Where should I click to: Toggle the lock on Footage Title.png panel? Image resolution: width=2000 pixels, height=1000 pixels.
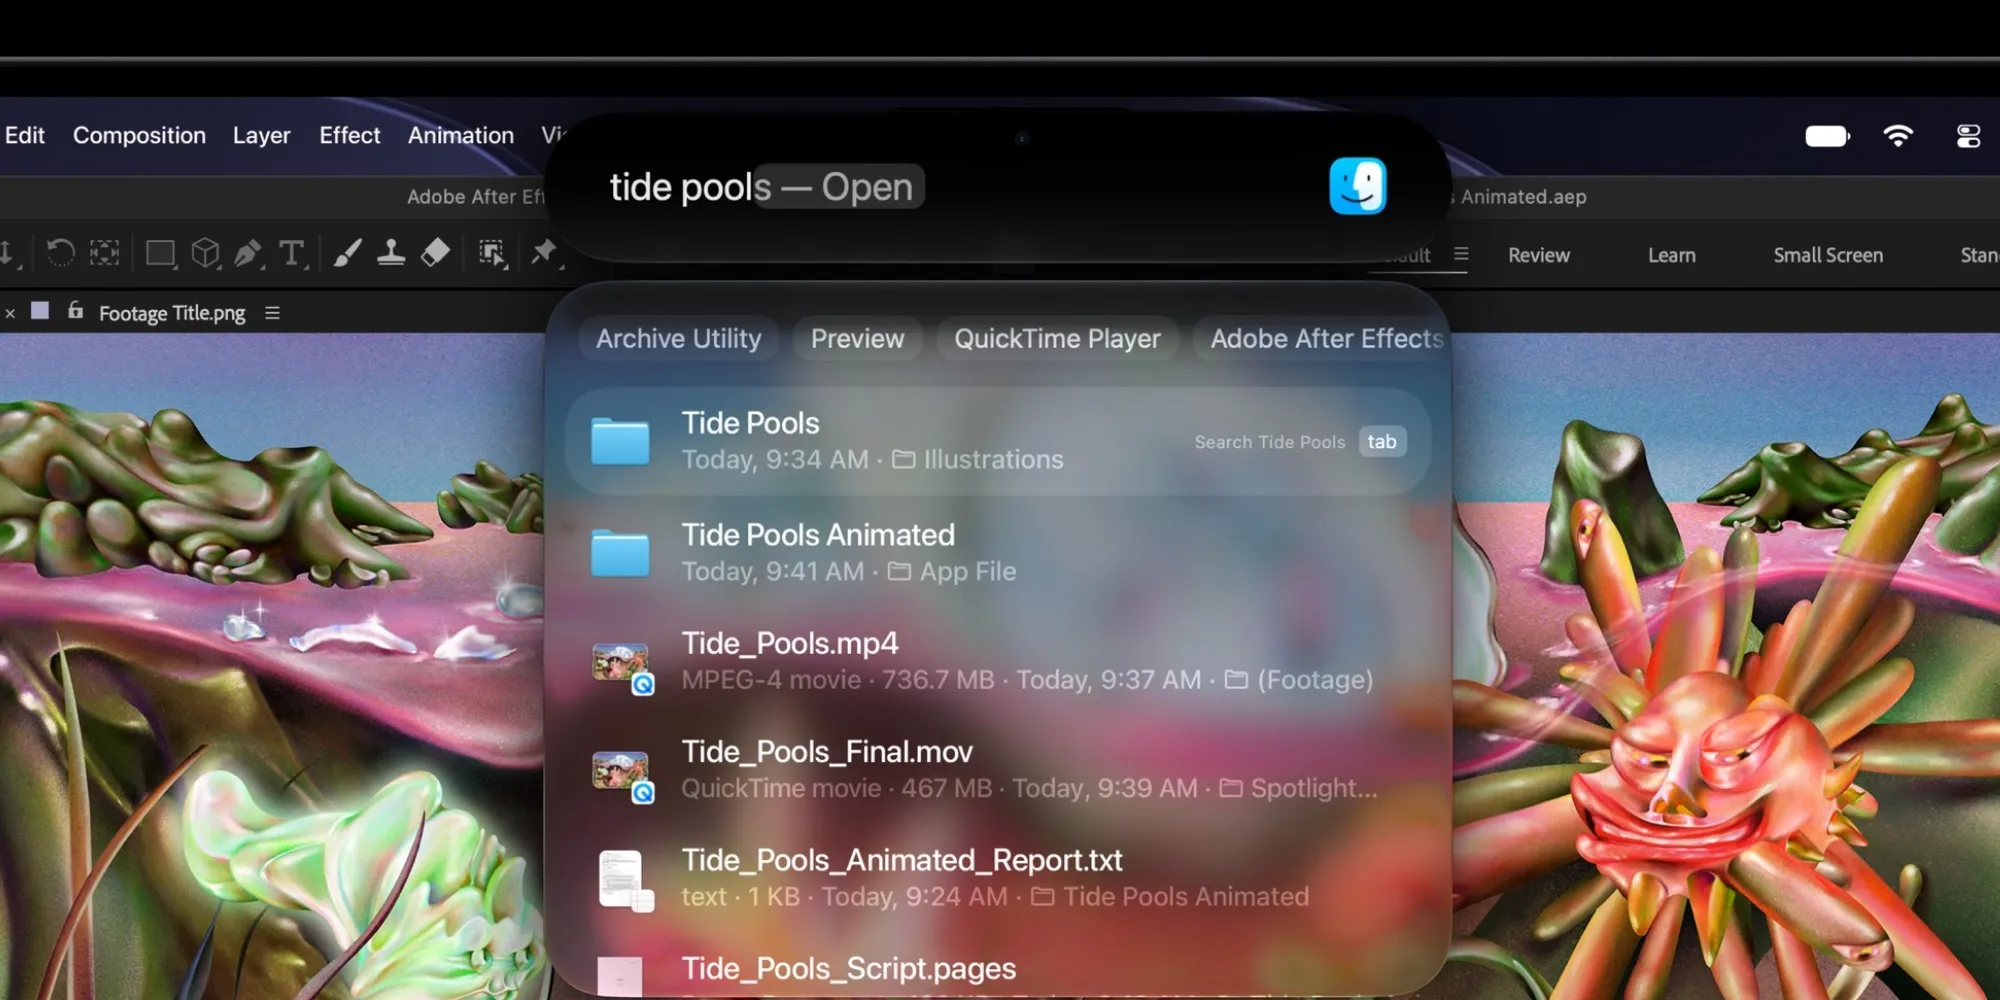pos(75,311)
